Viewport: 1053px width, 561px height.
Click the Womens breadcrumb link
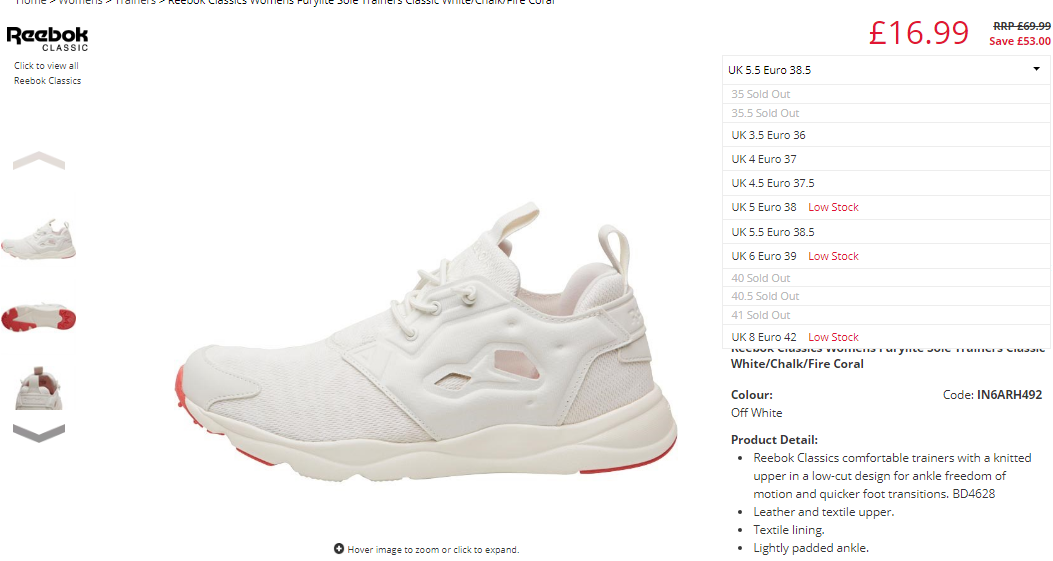81,2
